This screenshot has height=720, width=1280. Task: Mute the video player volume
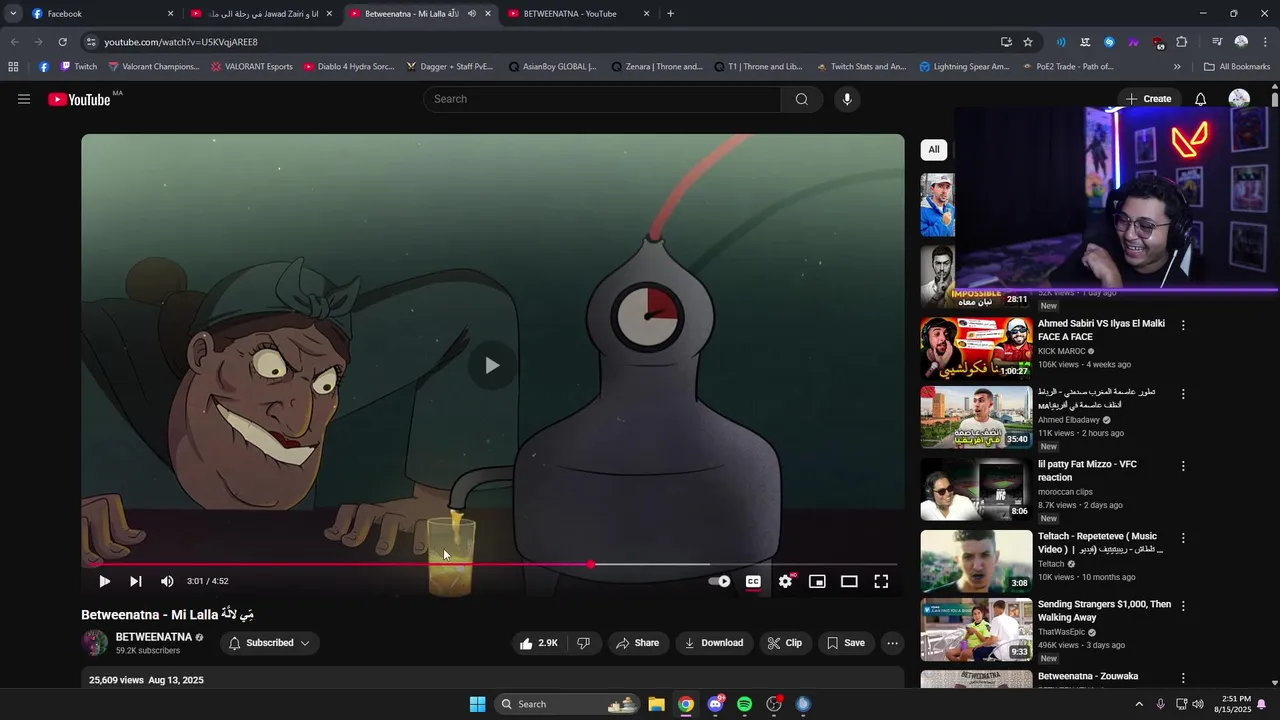pos(167,581)
